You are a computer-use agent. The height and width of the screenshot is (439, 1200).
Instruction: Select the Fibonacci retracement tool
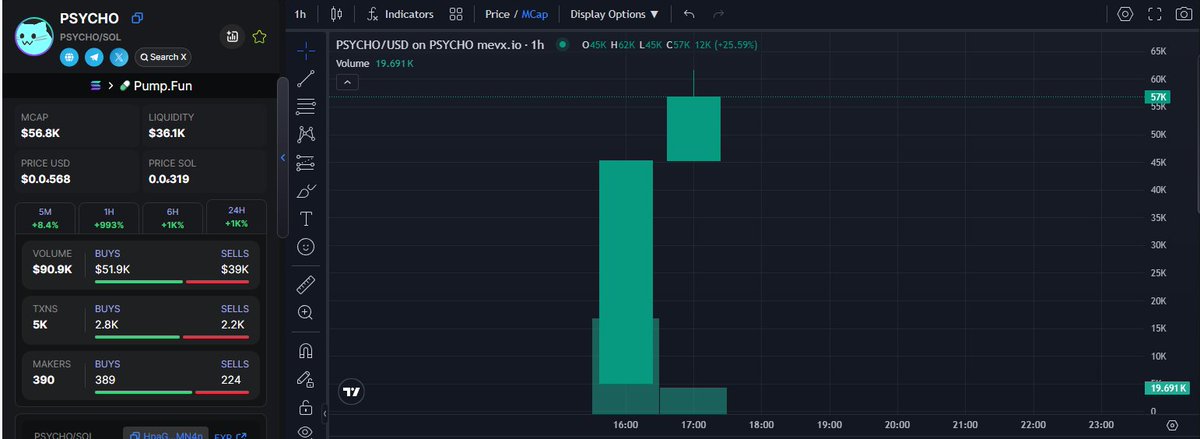[306, 106]
